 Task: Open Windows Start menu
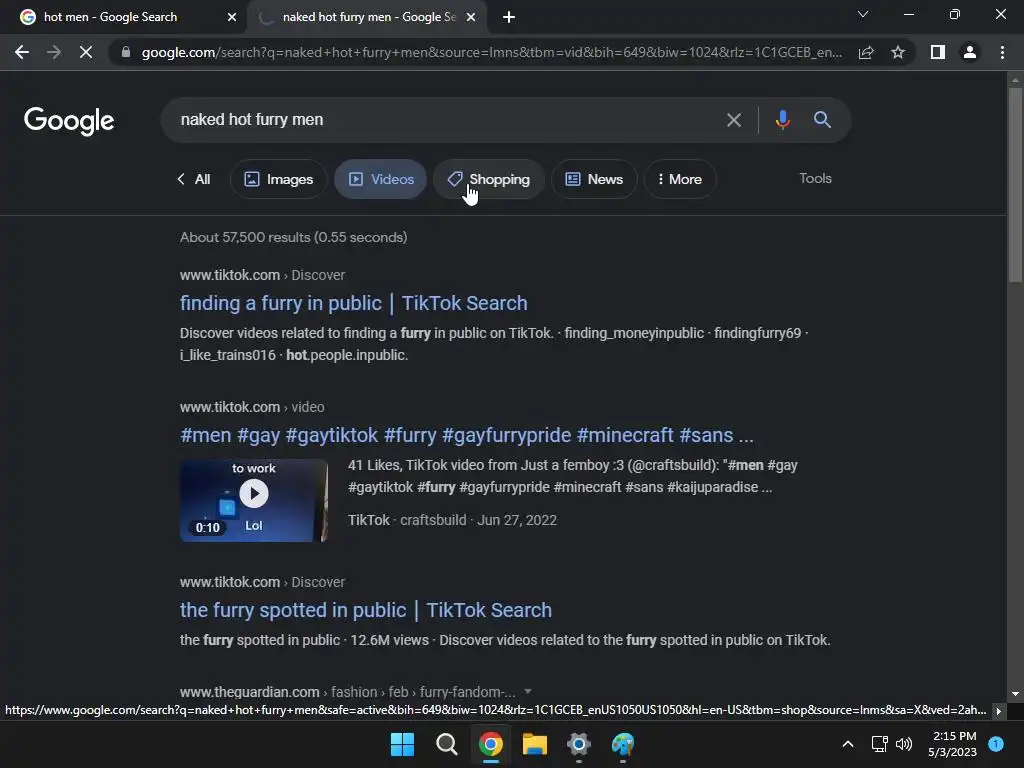pos(402,744)
